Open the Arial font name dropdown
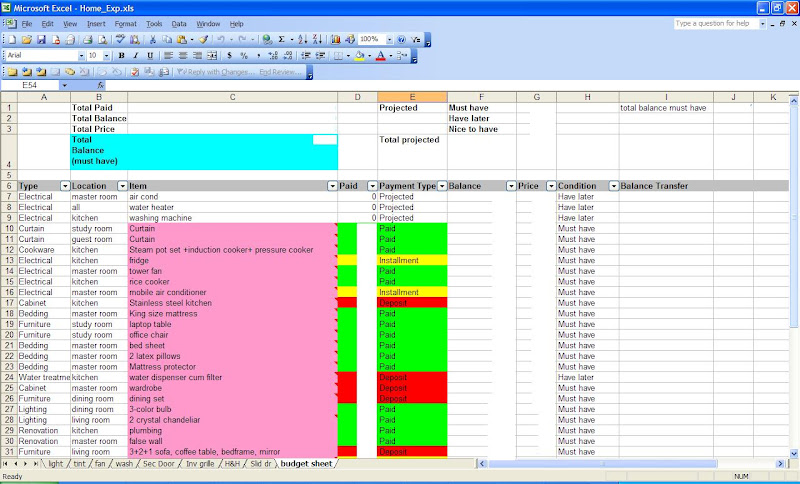 coord(80,56)
